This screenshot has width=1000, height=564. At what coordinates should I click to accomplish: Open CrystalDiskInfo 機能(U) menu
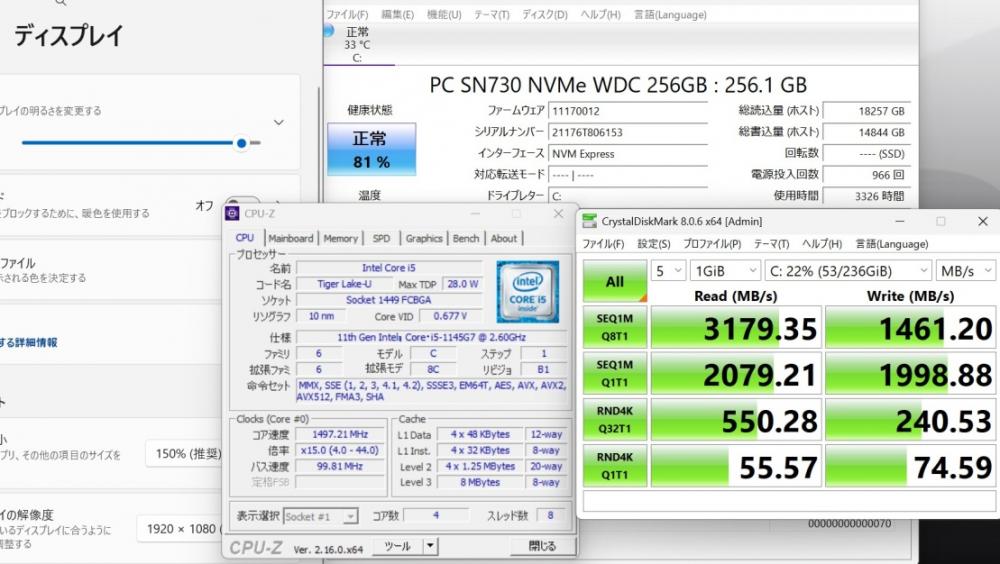click(444, 14)
